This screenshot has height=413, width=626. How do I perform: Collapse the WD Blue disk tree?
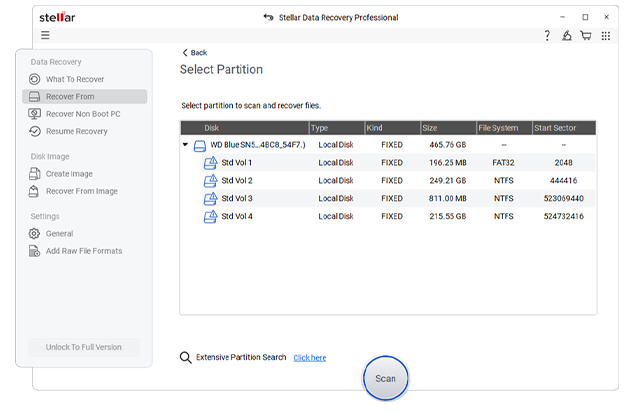tap(185, 145)
